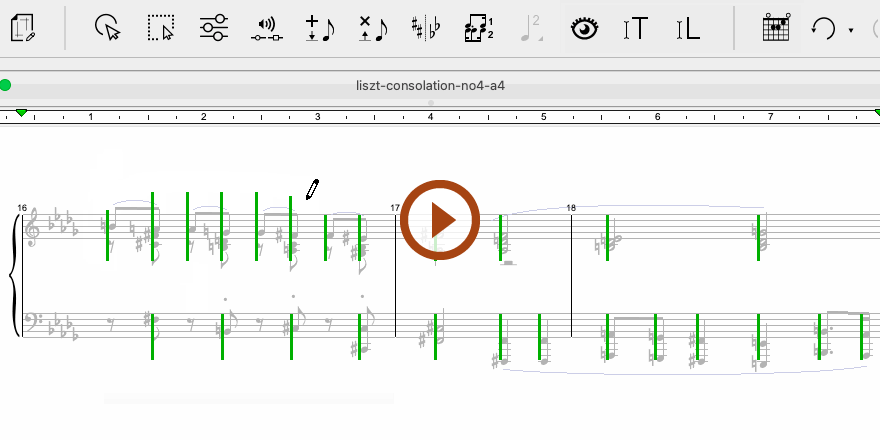The width and height of the screenshot is (880, 440).
Task: Open the volume speaker slider tool
Action: [267, 29]
